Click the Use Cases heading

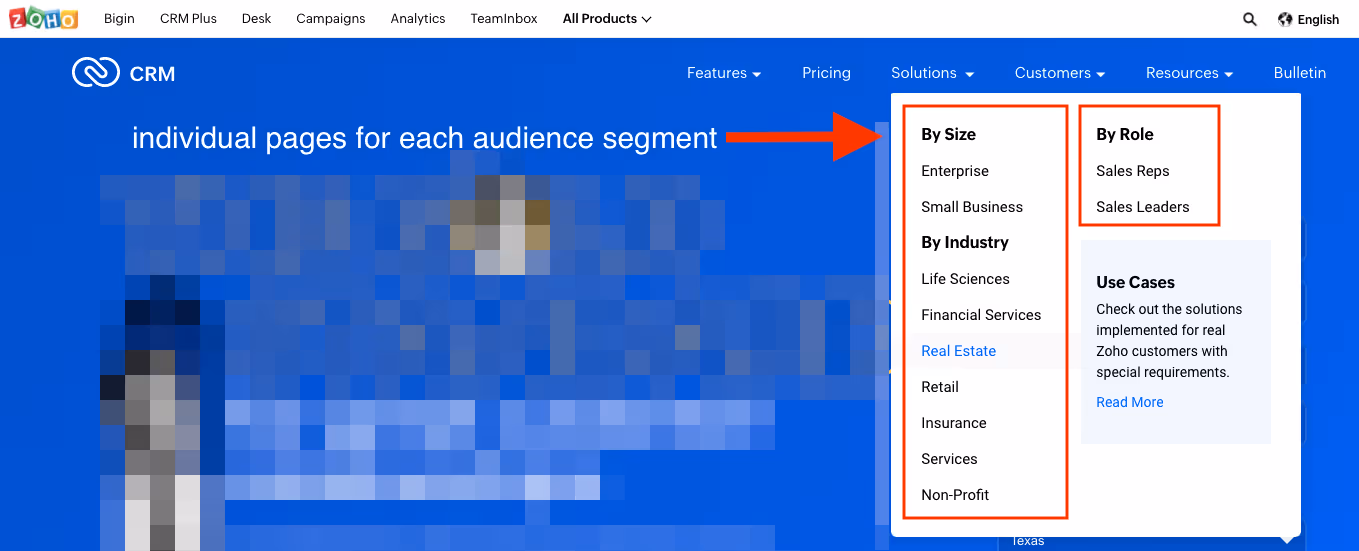tap(1135, 282)
